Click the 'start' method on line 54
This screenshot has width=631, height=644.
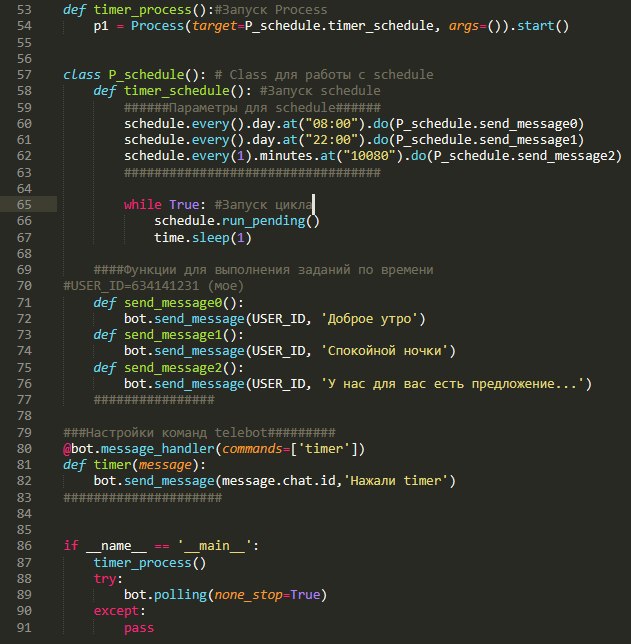536,26
